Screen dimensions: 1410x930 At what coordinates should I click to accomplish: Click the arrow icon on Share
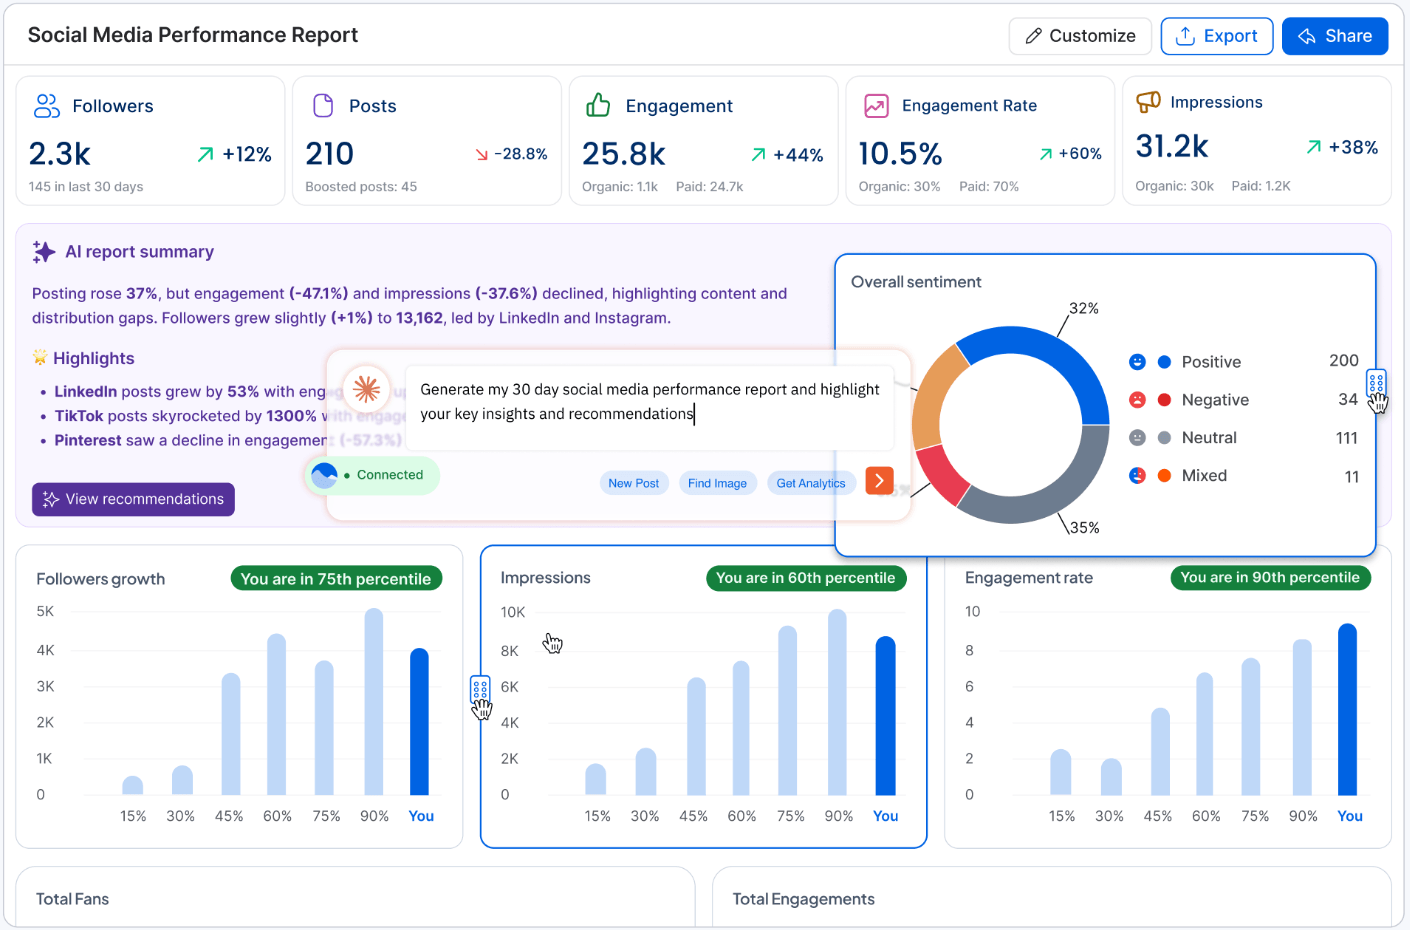[x=1307, y=36]
